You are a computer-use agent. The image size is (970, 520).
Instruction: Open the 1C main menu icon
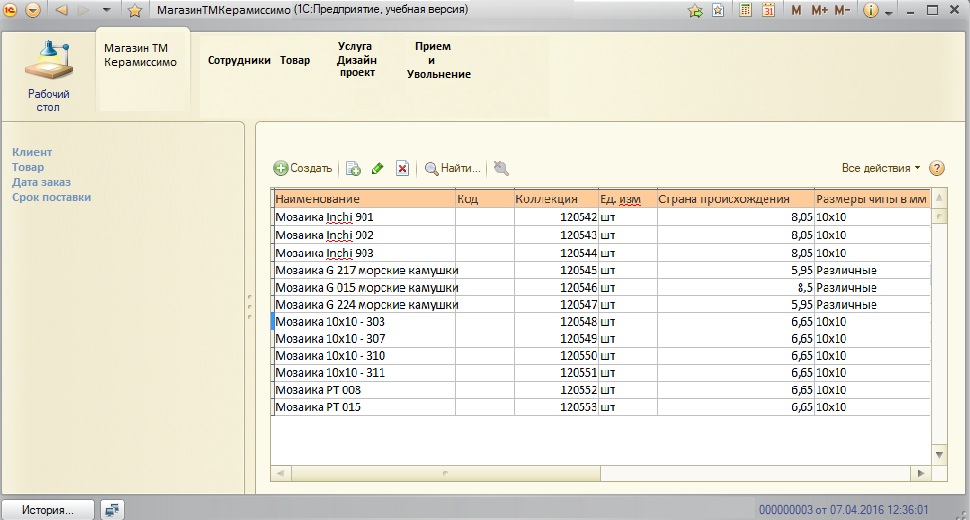pos(11,10)
